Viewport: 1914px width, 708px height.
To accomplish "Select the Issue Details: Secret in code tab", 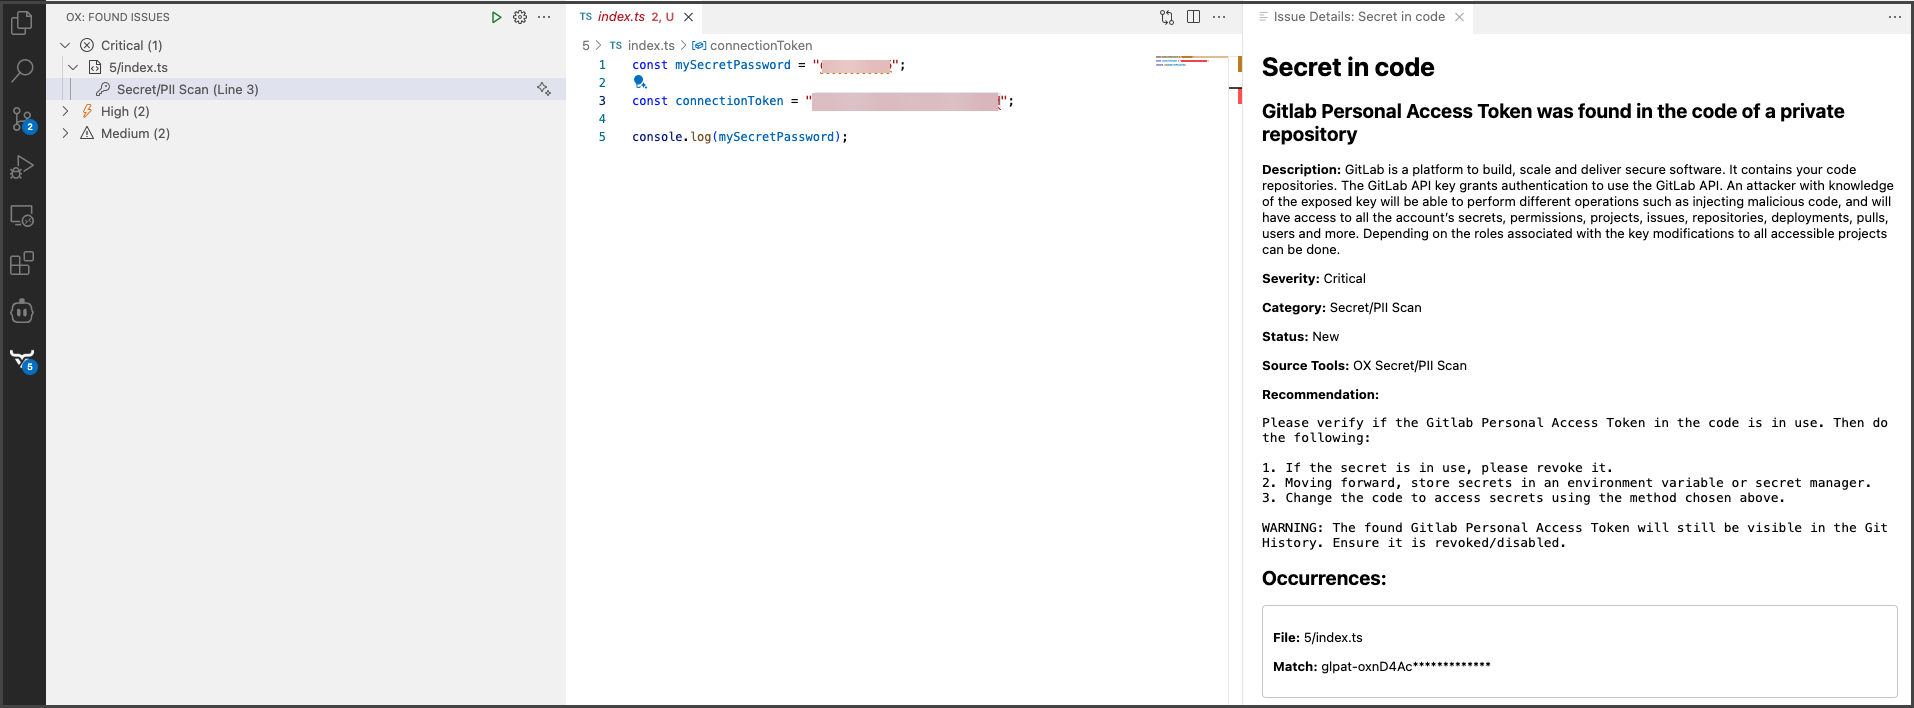I will click(1358, 17).
